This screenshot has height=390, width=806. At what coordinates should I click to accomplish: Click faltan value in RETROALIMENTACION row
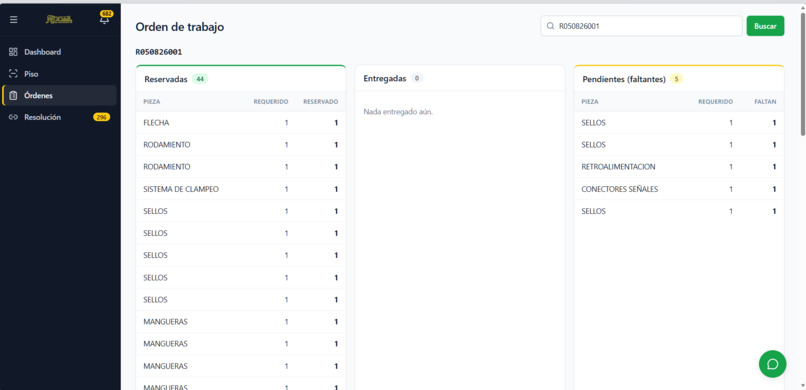(x=774, y=167)
